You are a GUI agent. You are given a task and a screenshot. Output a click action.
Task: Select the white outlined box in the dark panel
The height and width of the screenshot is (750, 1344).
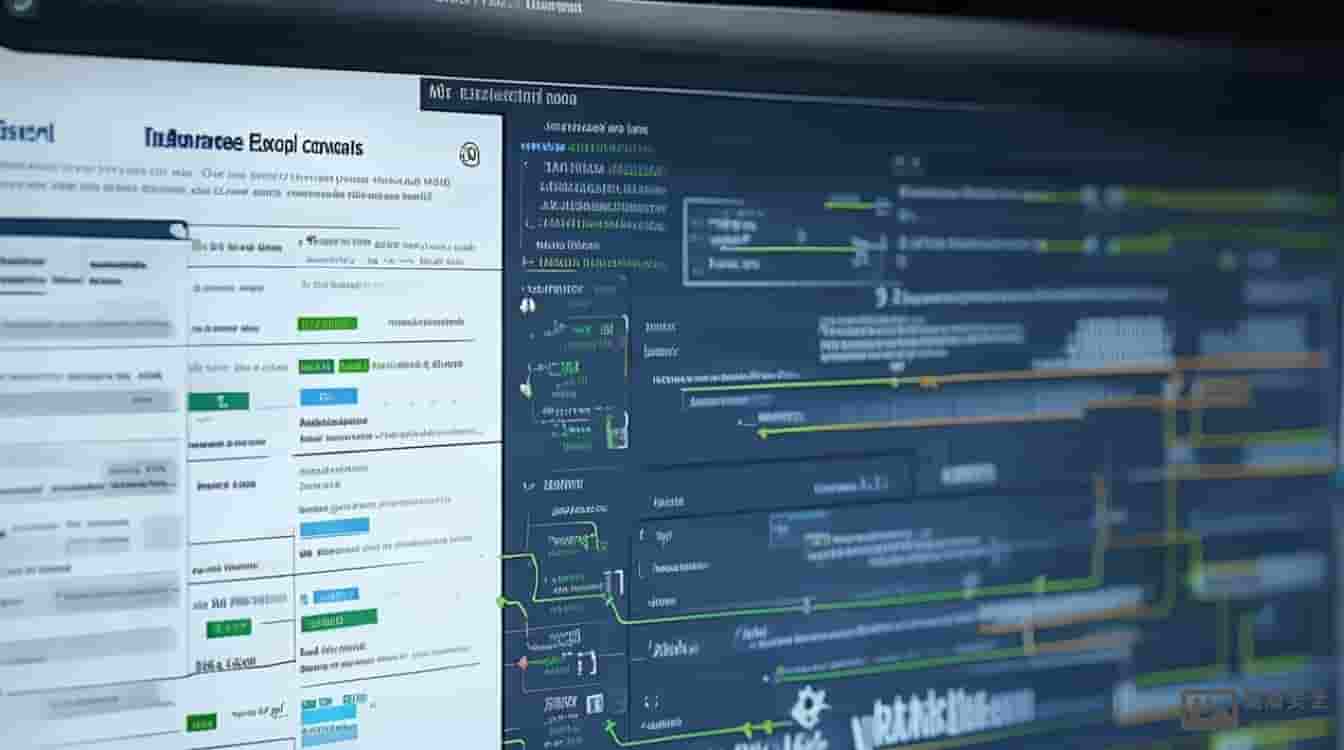[781, 240]
